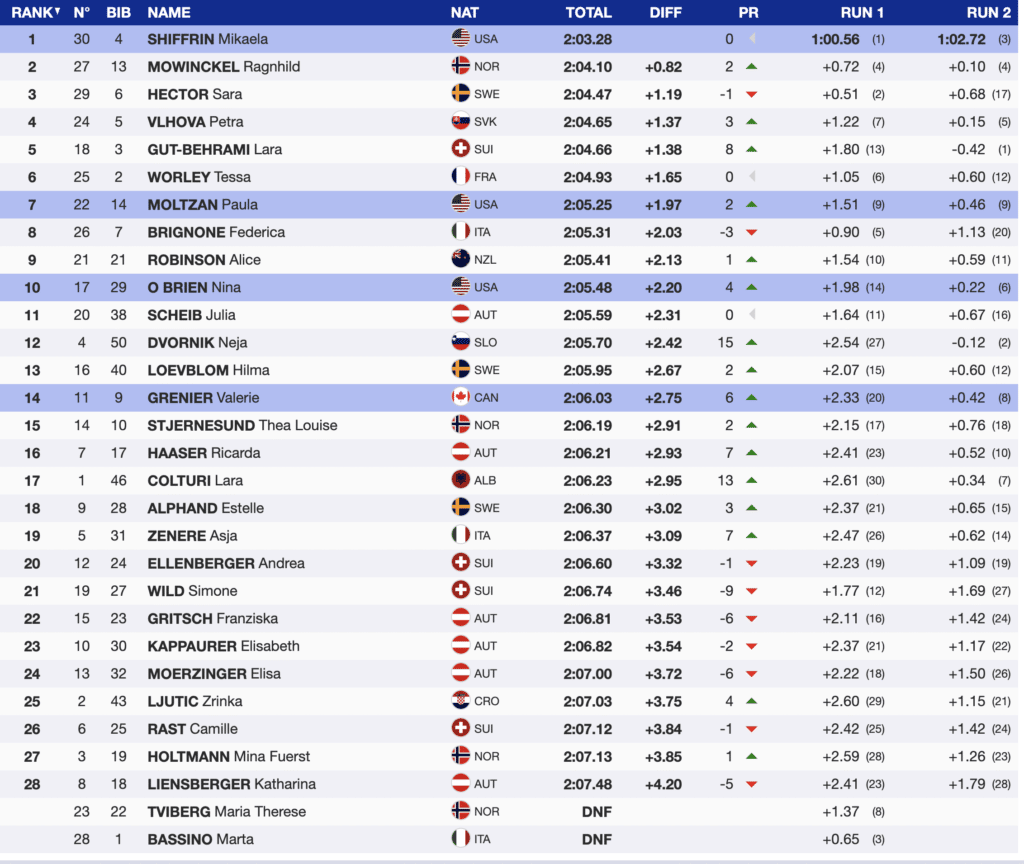Click the Canada flag next to Grenier
The image size is (1024, 864).
(460, 397)
